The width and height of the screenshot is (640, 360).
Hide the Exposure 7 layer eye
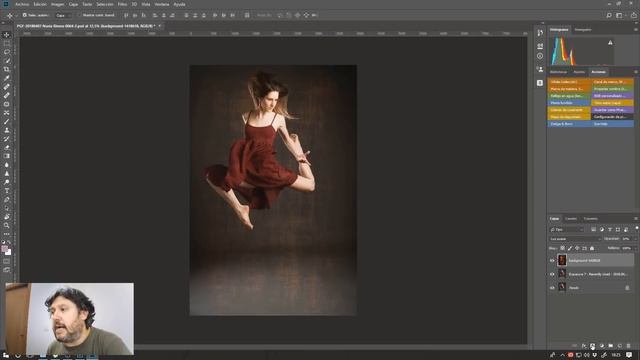(x=552, y=274)
